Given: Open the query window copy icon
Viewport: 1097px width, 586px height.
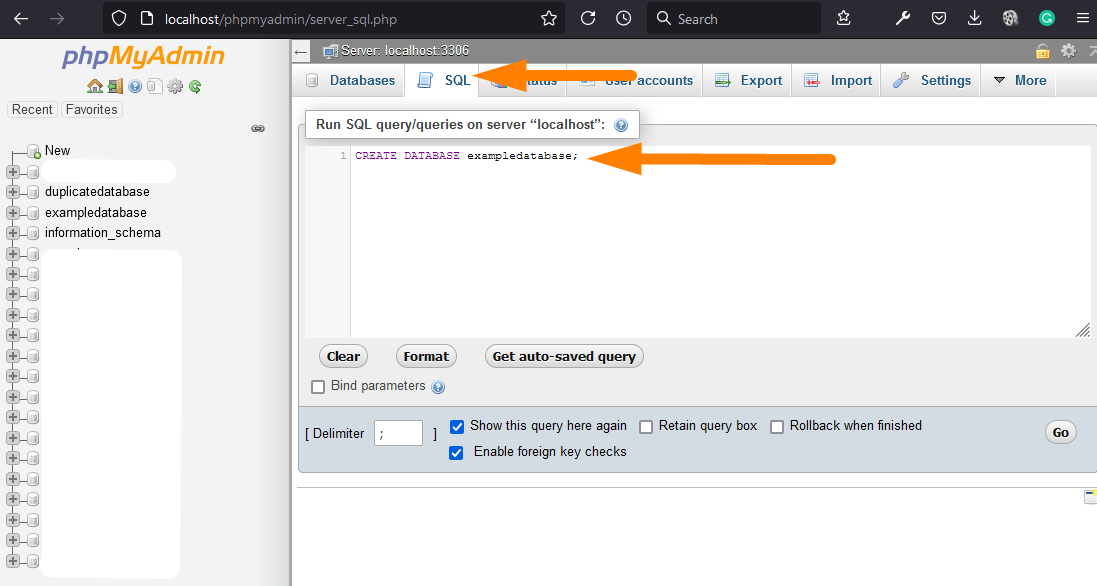Looking at the screenshot, I should coord(155,86).
